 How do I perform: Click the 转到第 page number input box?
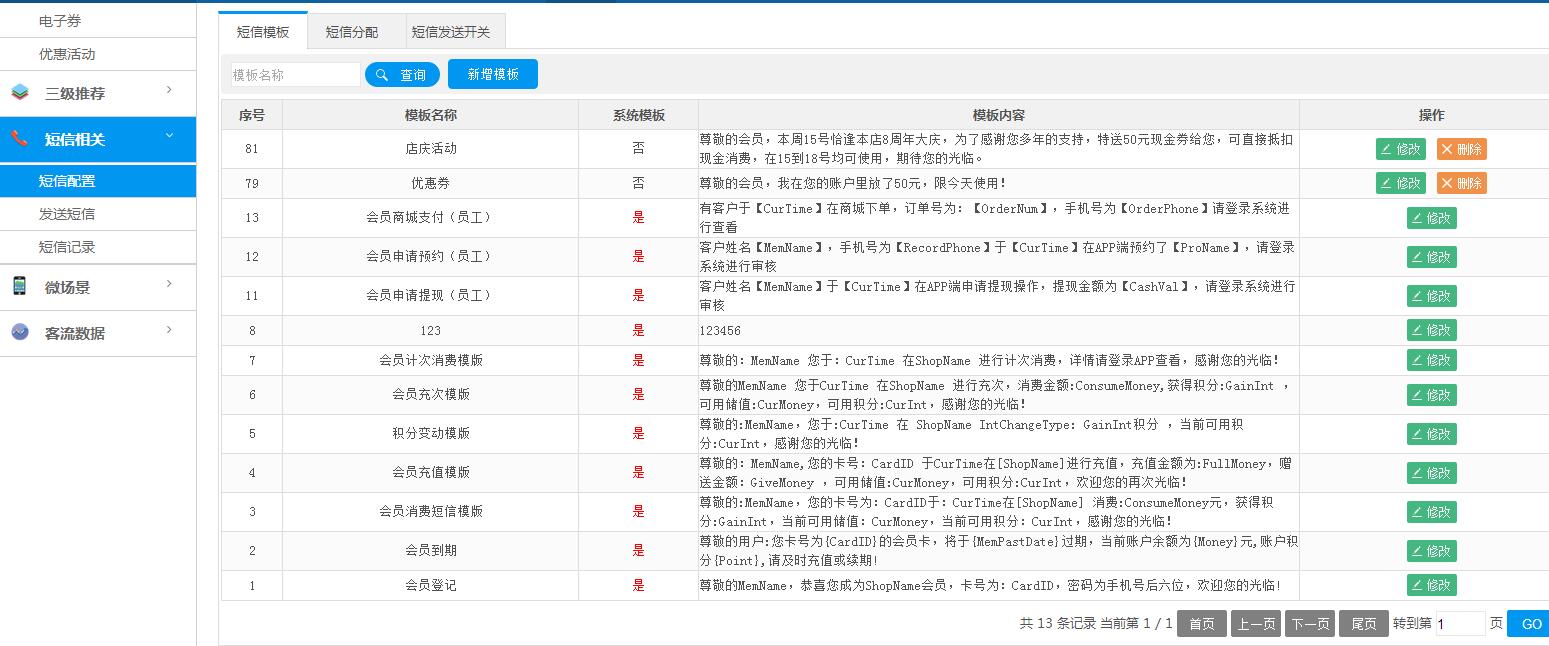coord(1460,624)
